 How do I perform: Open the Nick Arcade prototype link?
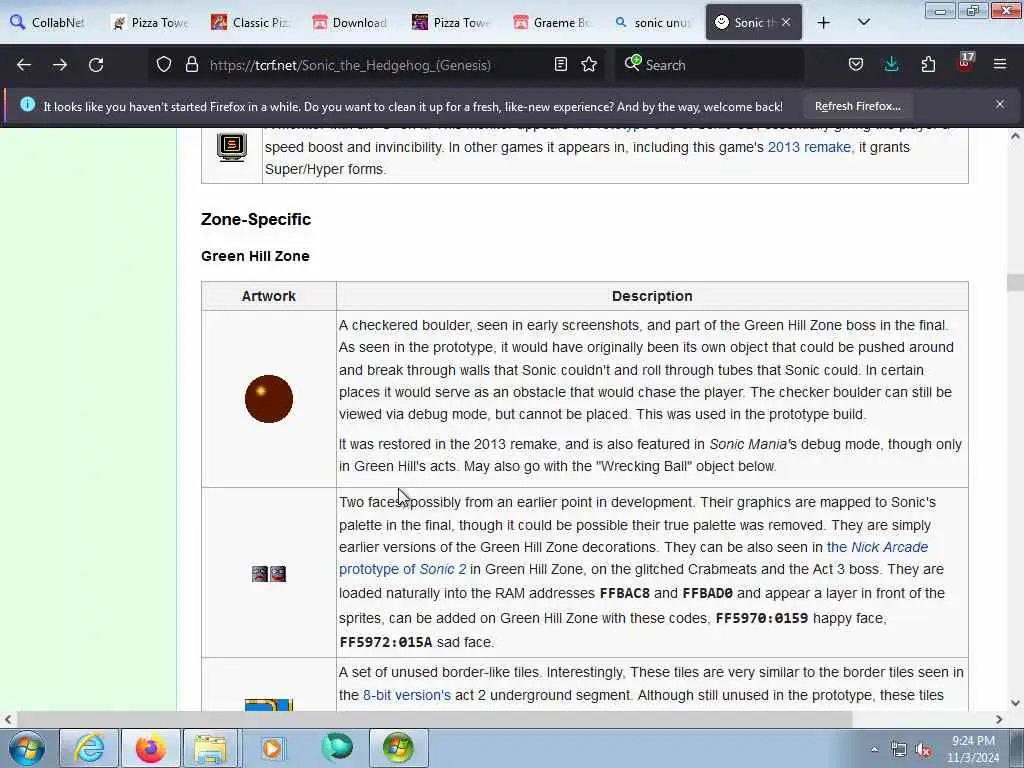[x=877, y=547]
